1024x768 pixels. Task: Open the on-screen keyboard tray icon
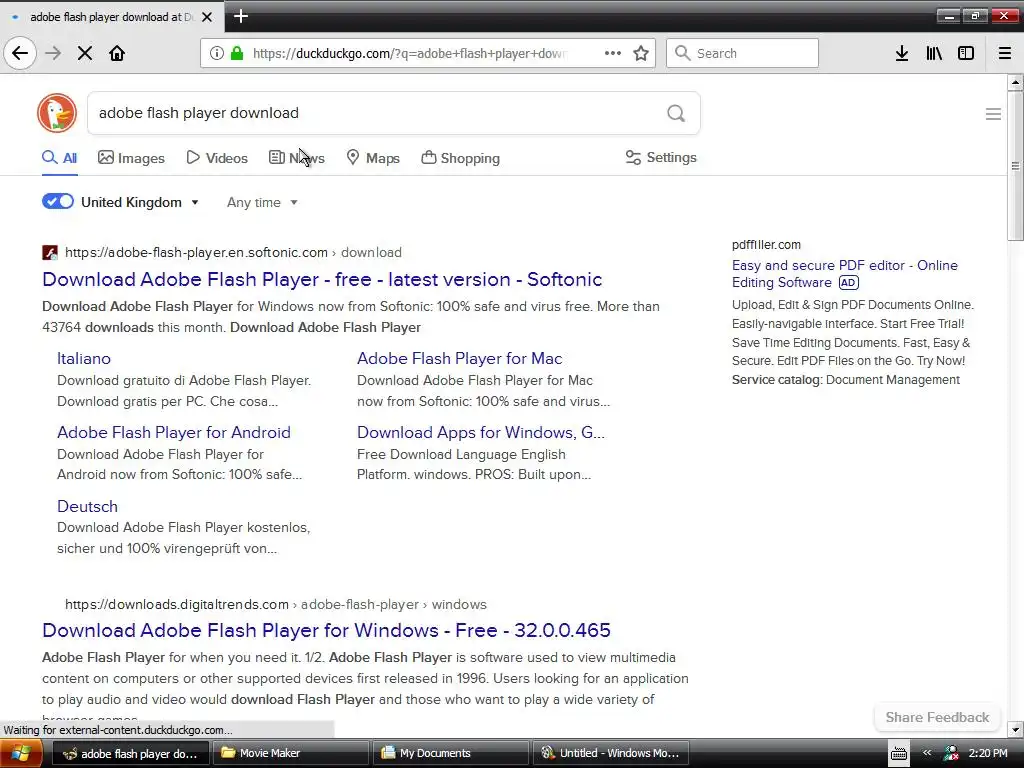tap(899, 754)
